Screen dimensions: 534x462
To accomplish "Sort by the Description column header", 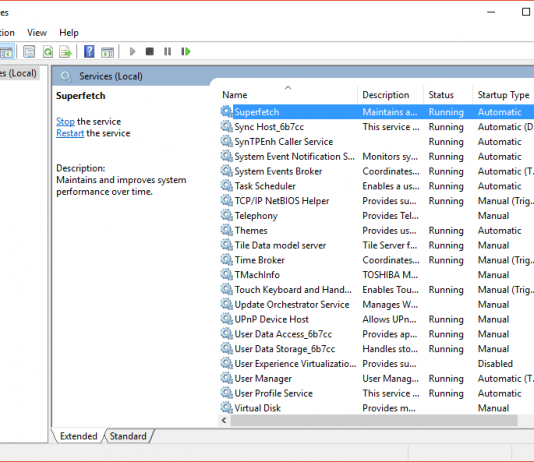I will coord(391,95).
